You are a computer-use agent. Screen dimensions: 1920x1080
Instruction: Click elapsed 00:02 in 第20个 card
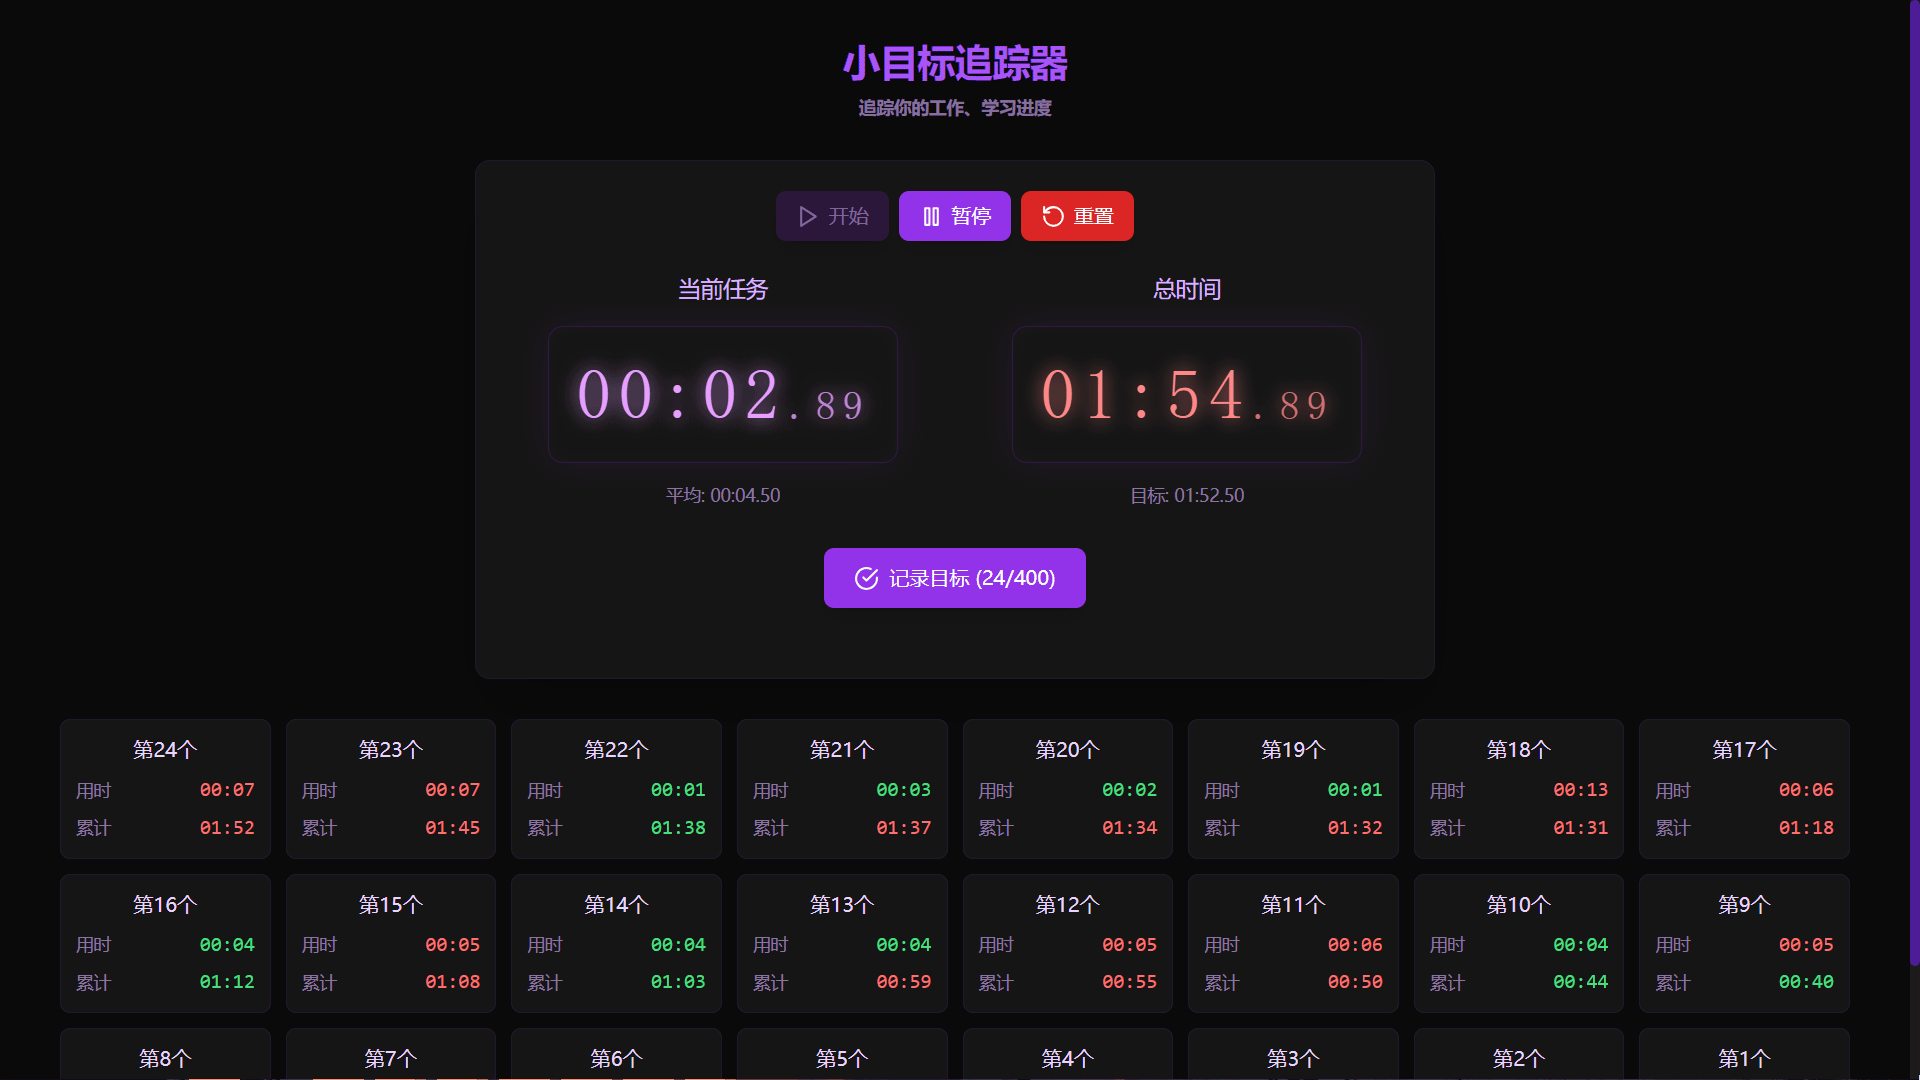point(1129,790)
